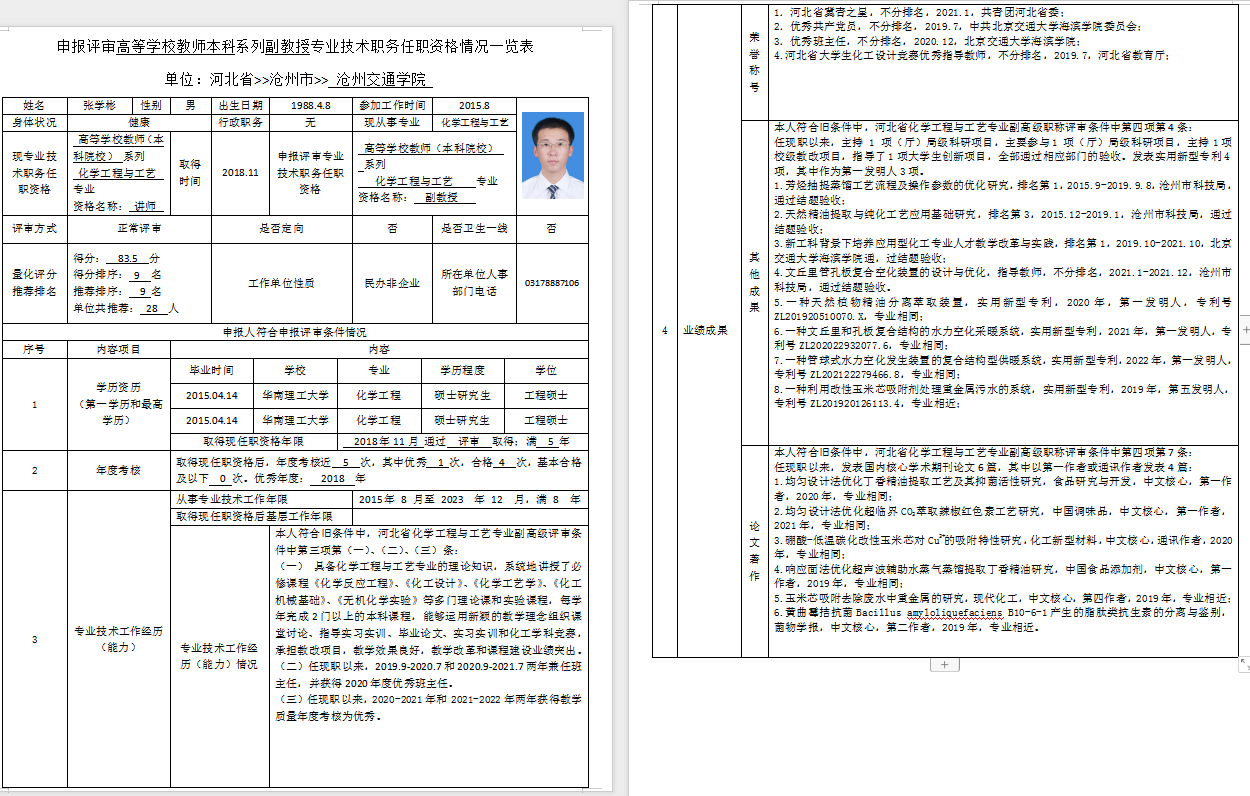
Task: Click the value 正常评审
Action: (139, 229)
